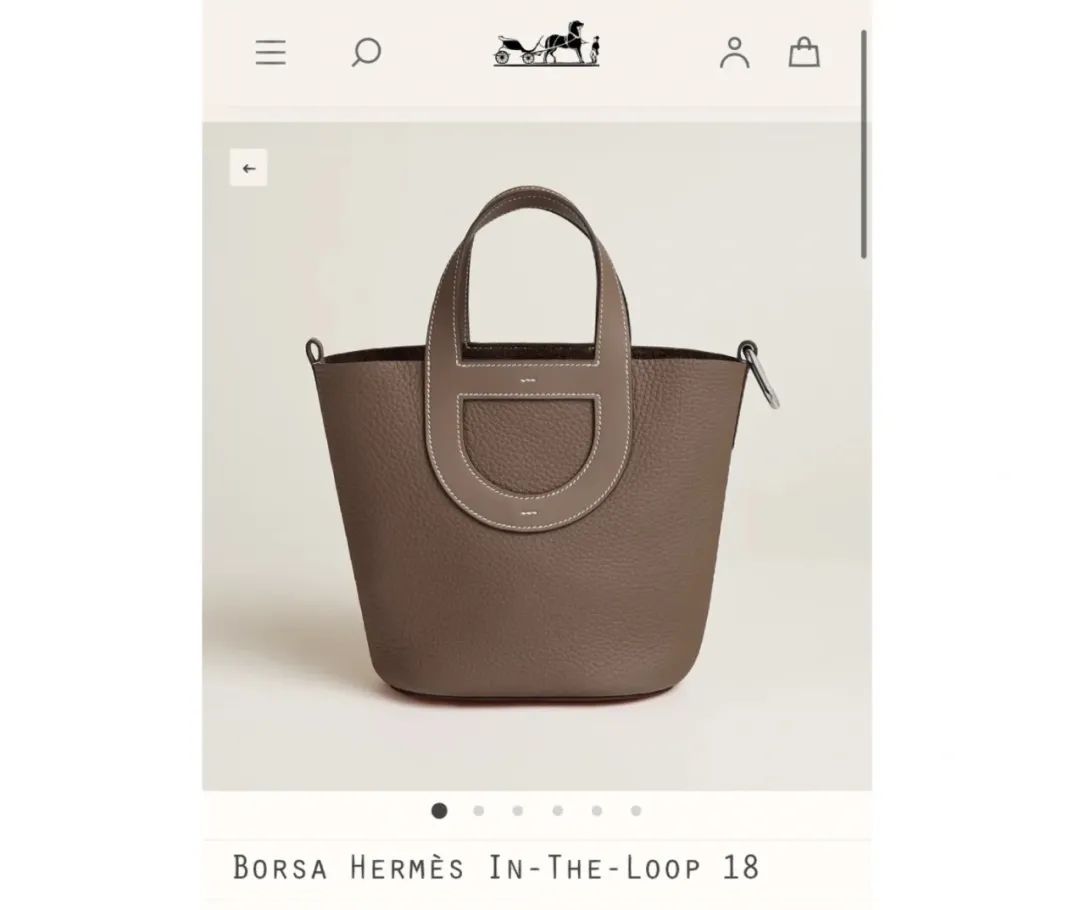Select the third carousel dot
1080x910 pixels.
point(518,811)
